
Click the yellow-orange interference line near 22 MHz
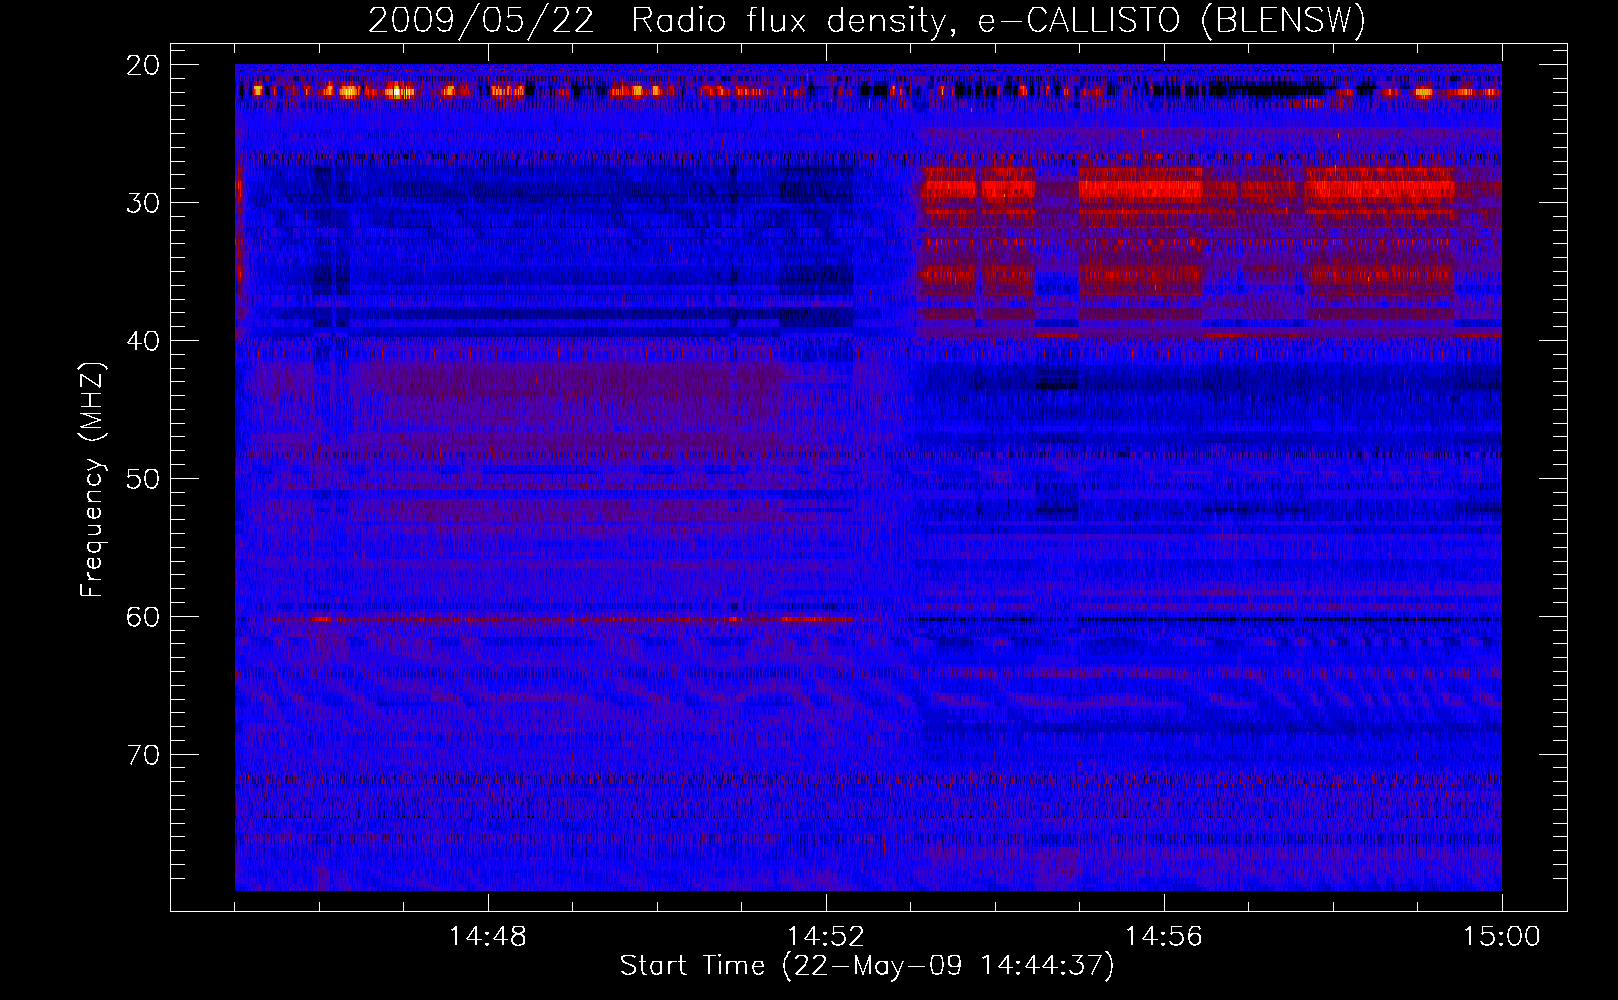pyautogui.click(x=868, y=91)
